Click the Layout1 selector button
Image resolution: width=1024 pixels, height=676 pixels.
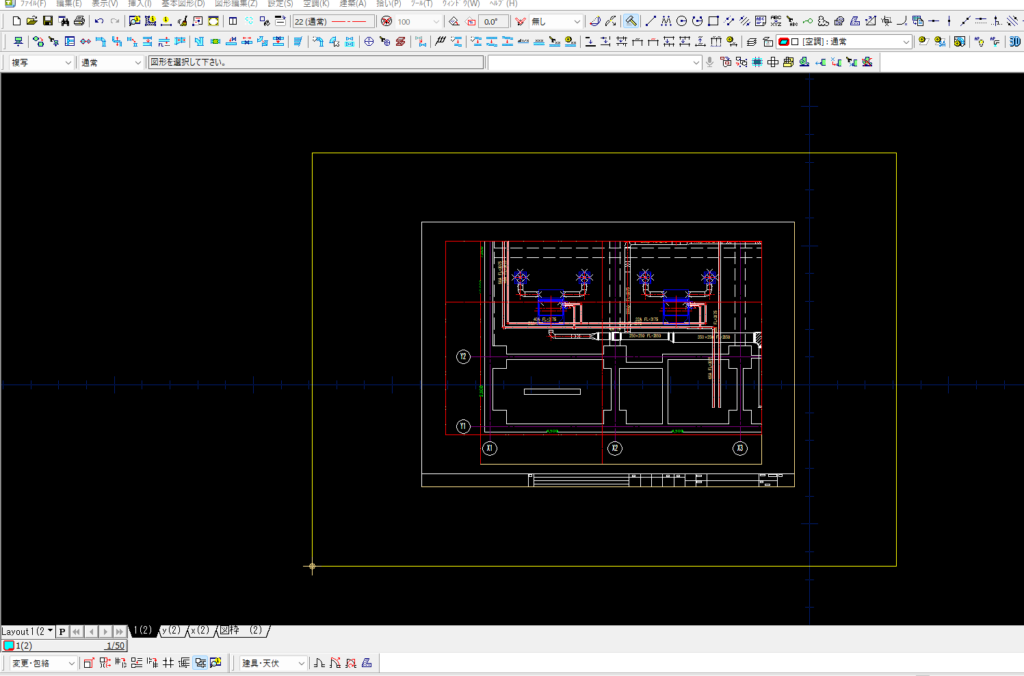pos(27,631)
